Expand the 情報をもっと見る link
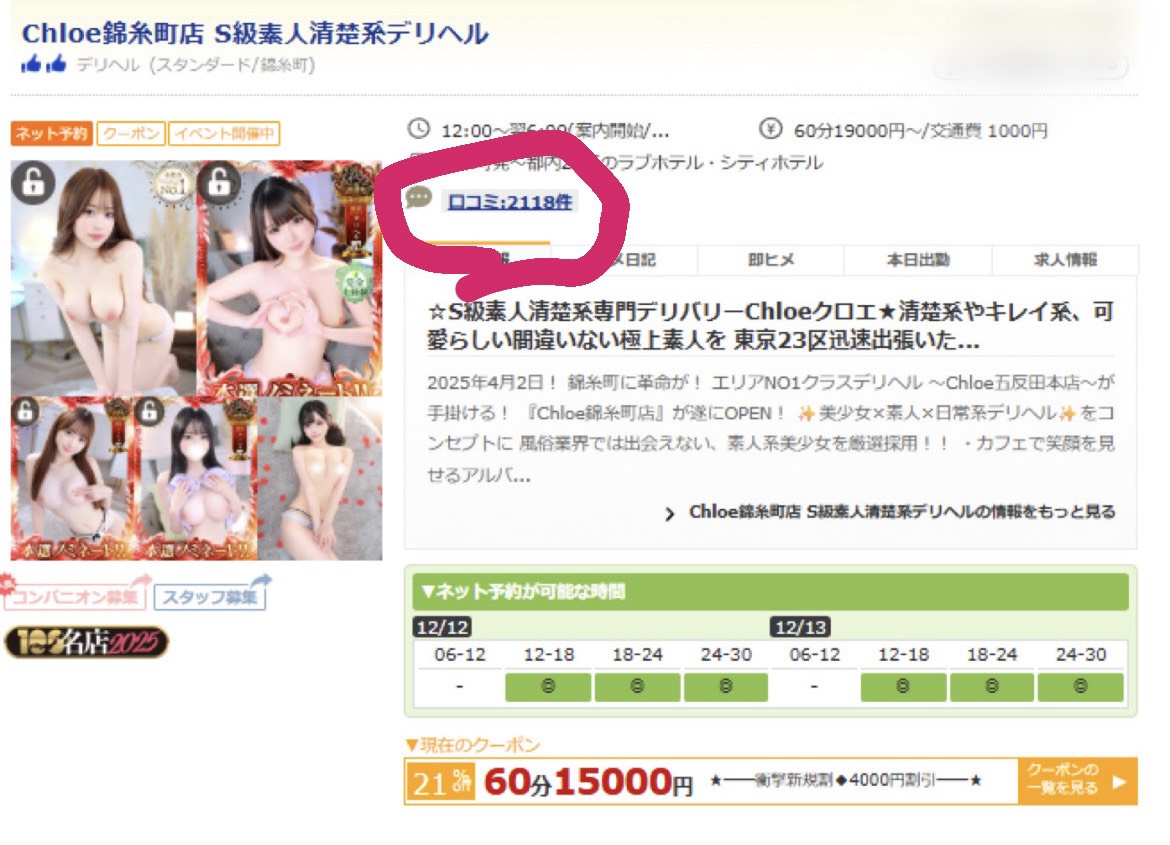 [890, 512]
